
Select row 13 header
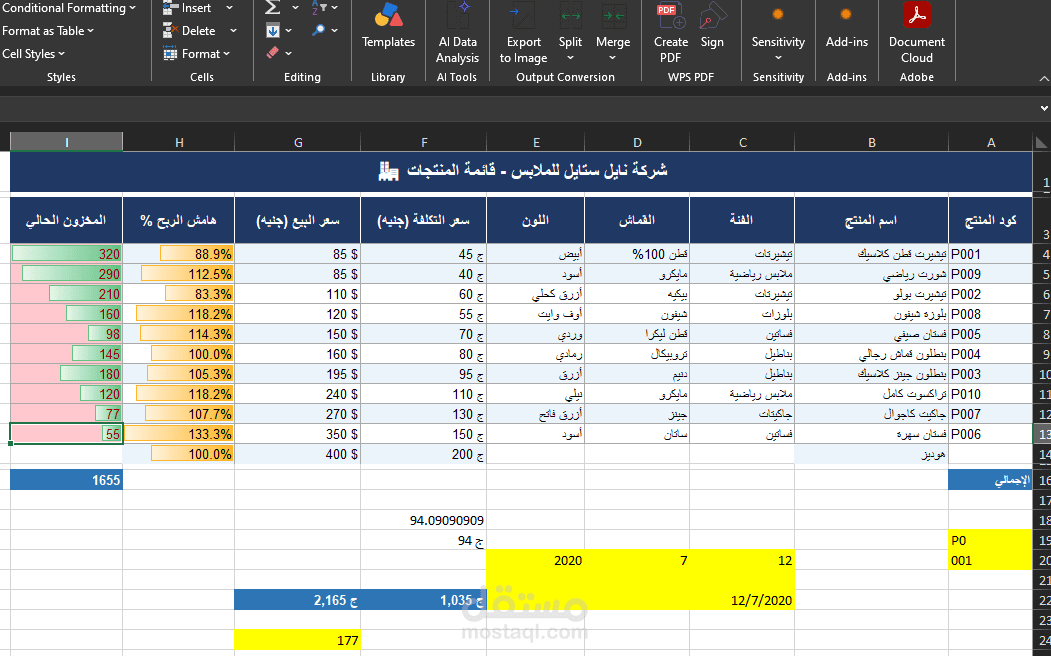click(x=1042, y=434)
